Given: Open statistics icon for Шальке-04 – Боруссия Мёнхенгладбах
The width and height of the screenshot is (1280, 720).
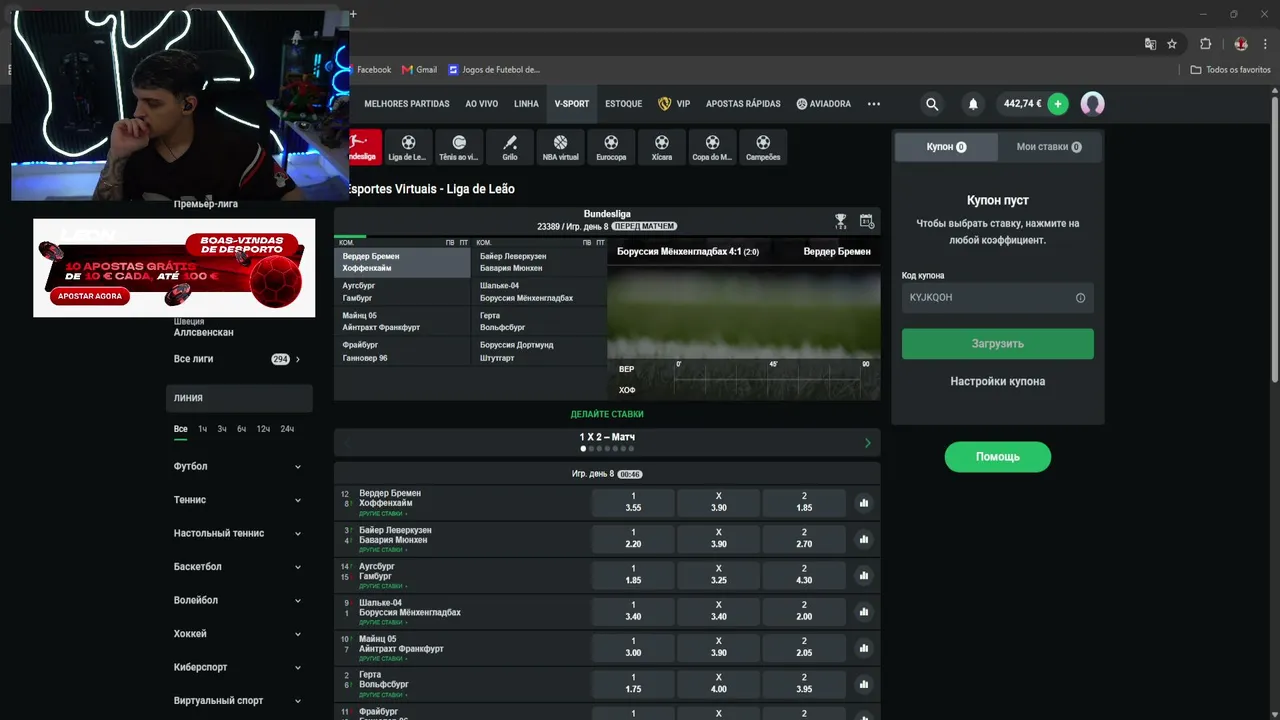Looking at the screenshot, I should click(x=864, y=612).
